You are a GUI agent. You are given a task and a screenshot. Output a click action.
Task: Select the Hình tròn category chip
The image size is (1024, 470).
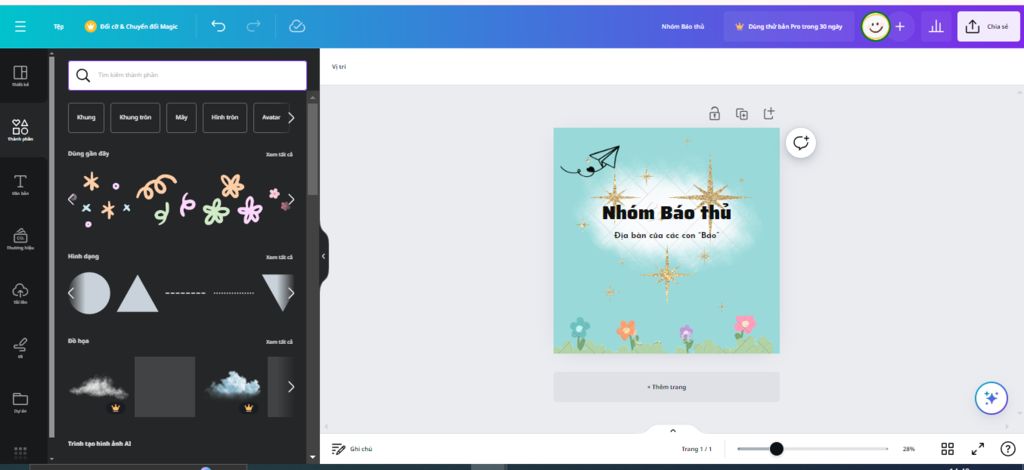(225, 118)
